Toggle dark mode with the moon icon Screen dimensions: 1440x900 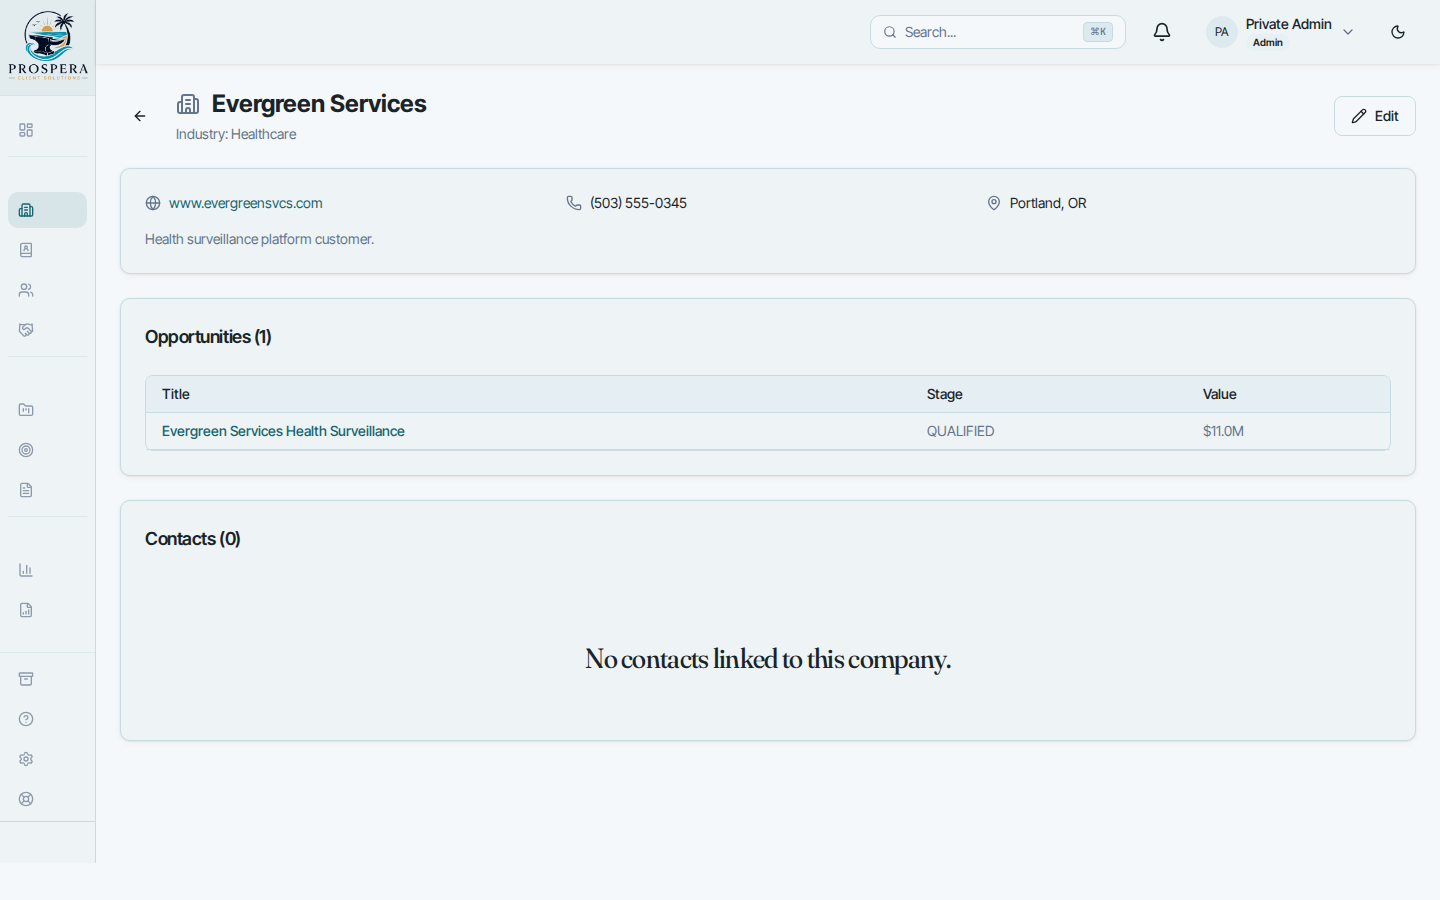1398,32
